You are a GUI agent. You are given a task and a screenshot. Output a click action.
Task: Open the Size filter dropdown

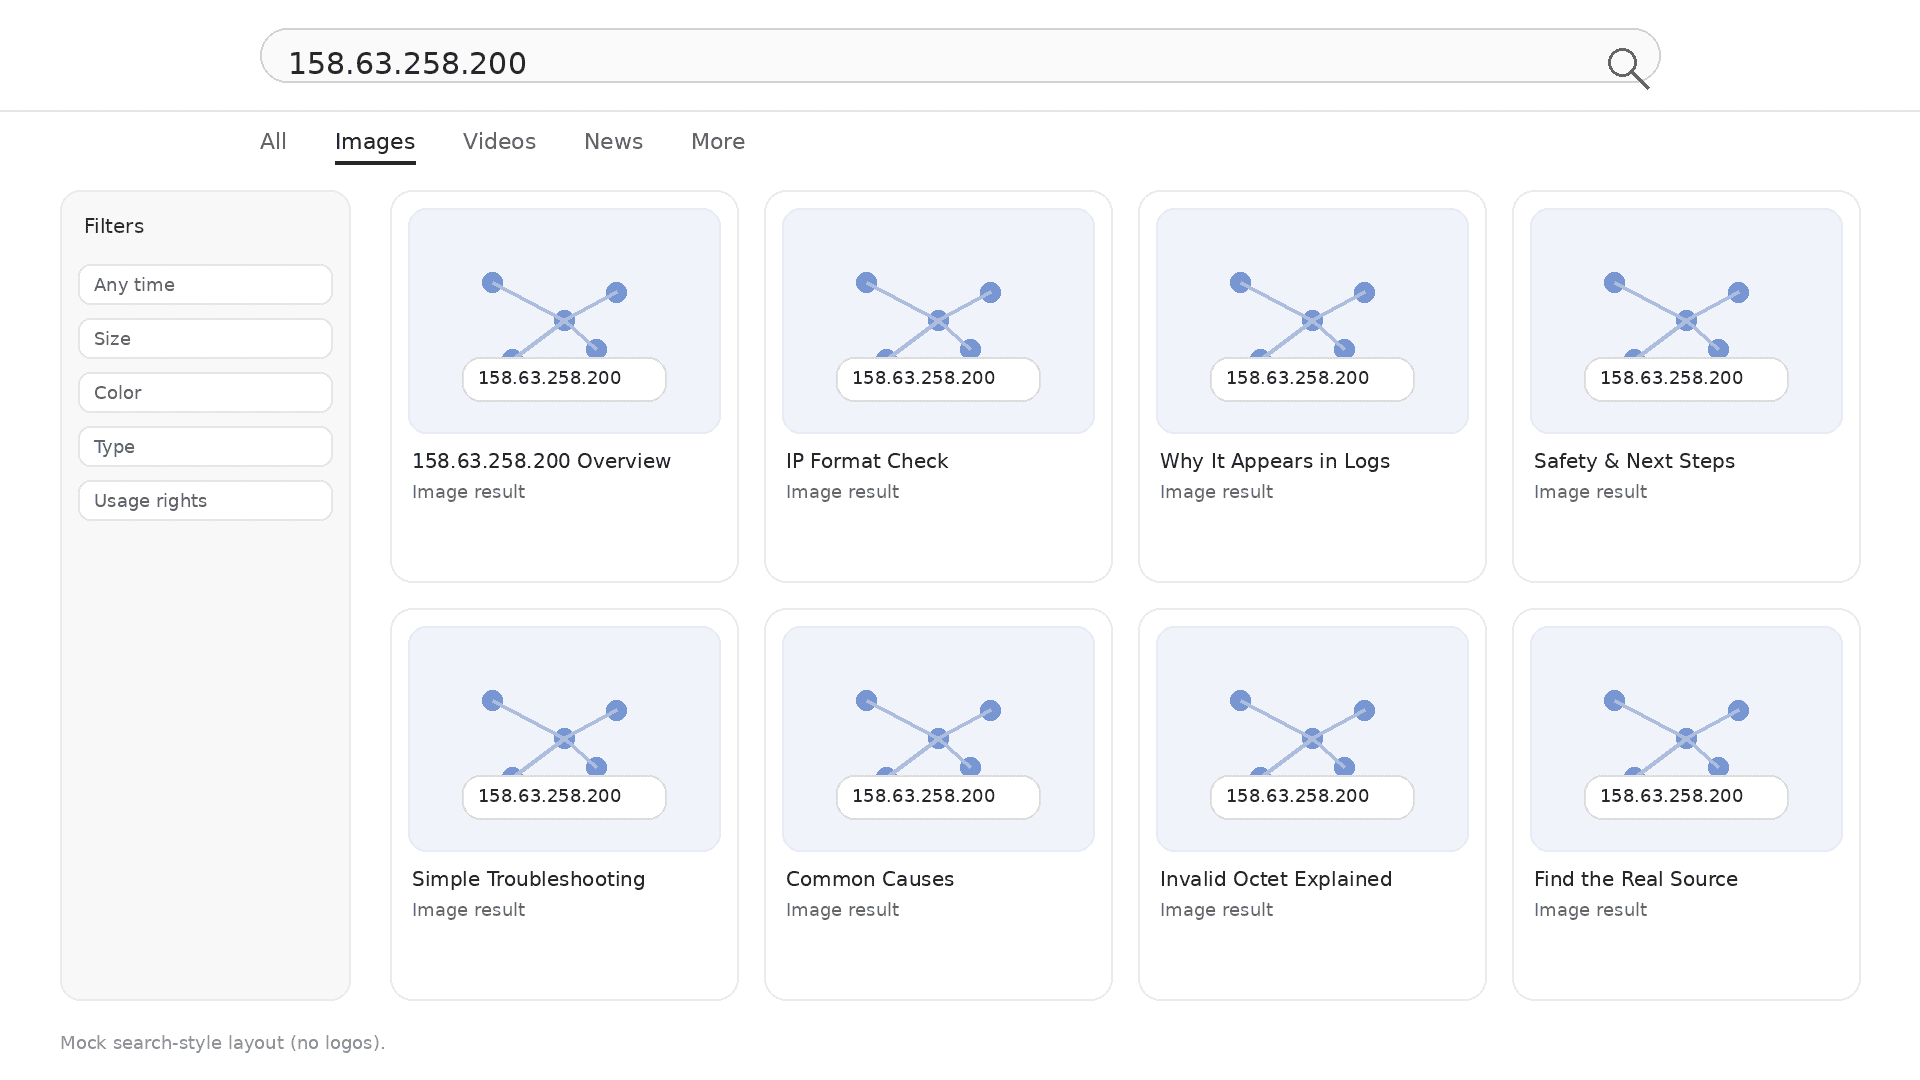[205, 339]
